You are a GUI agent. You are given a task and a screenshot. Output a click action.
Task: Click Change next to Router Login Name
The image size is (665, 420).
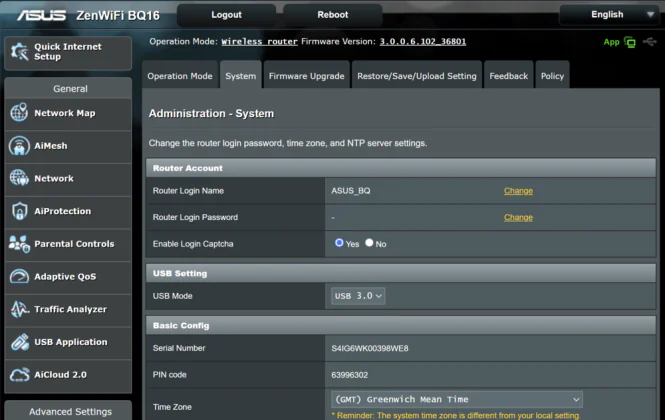click(x=518, y=191)
